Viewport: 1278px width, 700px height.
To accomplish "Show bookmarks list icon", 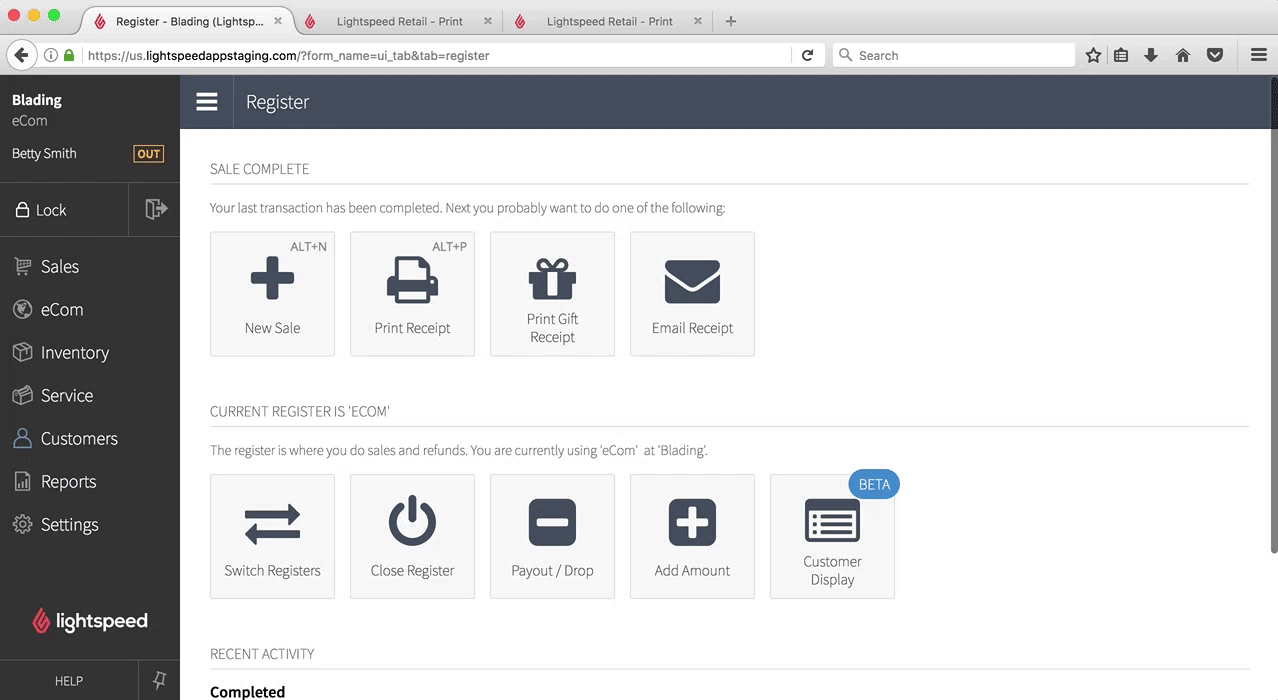I will coord(1121,55).
